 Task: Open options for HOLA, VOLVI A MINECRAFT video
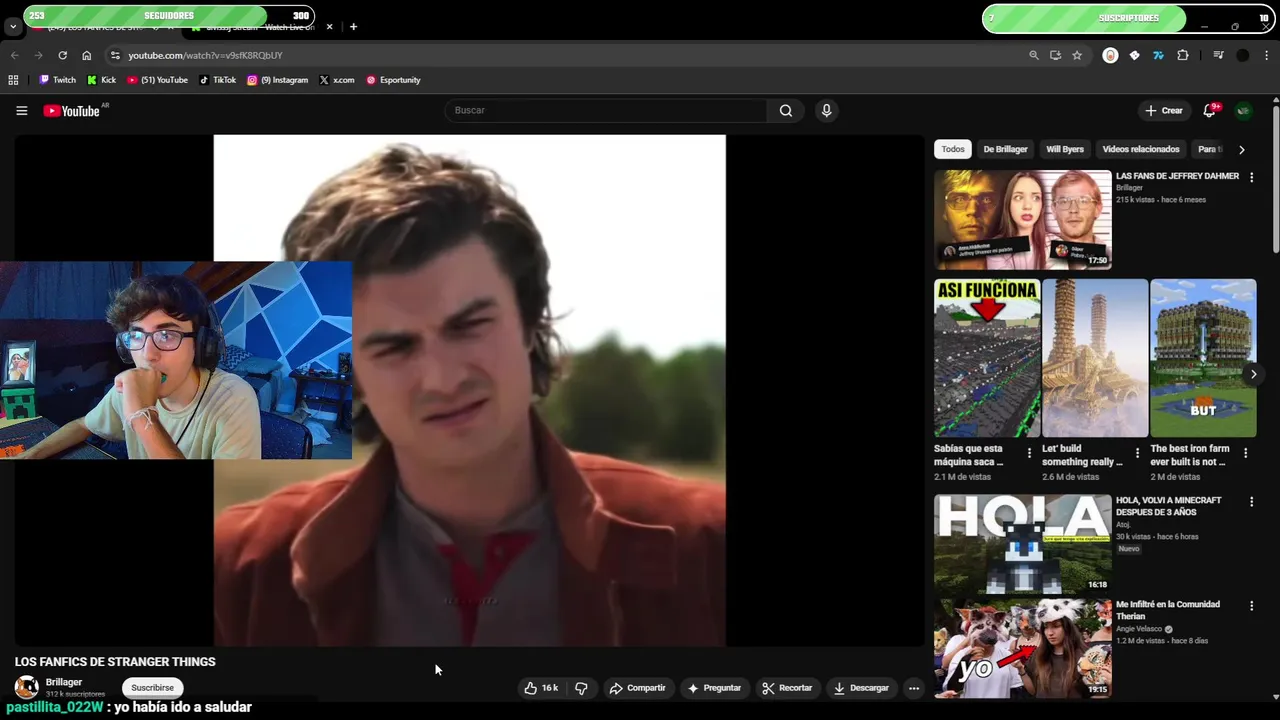click(x=1251, y=501)
